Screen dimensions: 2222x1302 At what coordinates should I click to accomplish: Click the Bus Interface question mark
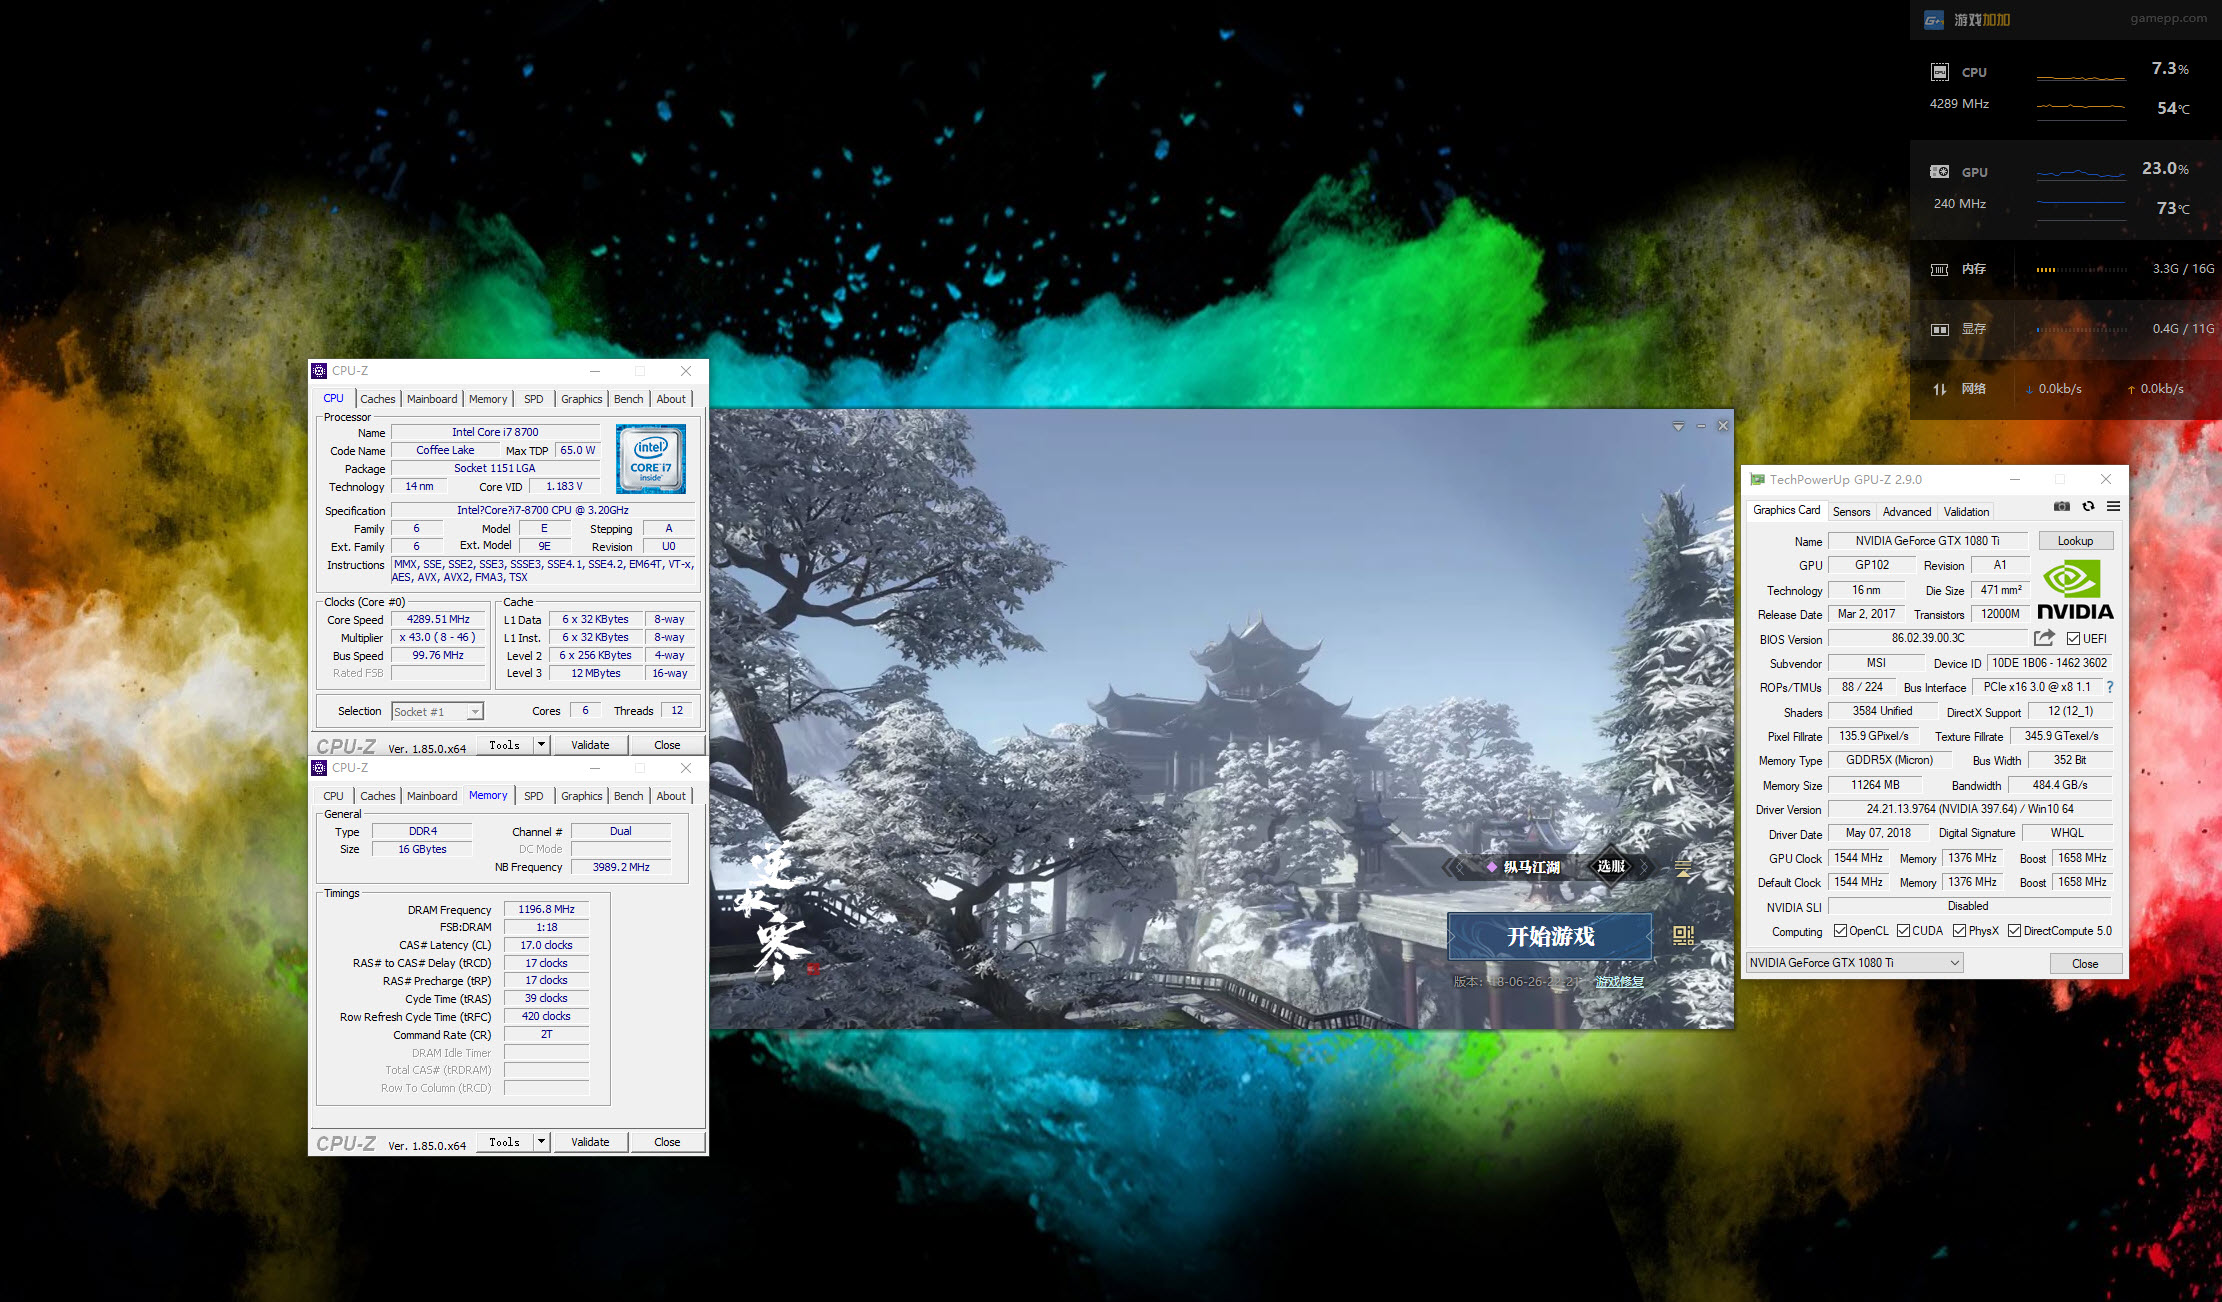2109,687
